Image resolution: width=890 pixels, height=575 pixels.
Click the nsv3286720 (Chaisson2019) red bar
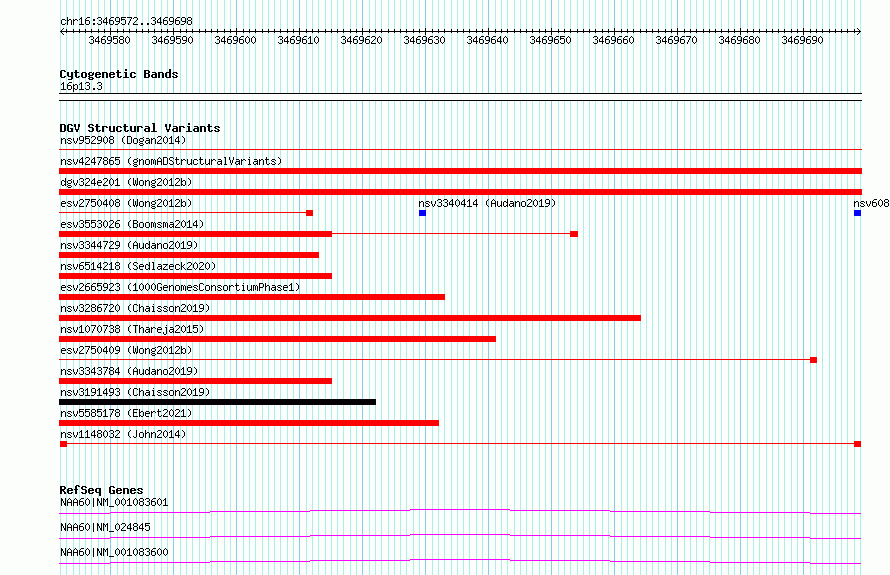coord(350,318)
